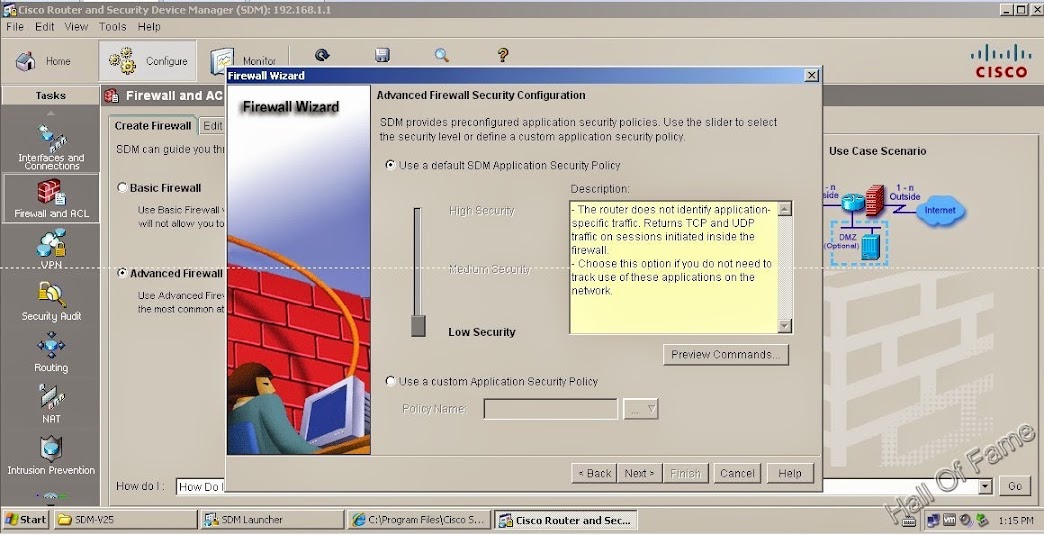The width and height of the screenshot is (1044, 535).
Task: Click the Windows Start button
Action: pos(25,520)
